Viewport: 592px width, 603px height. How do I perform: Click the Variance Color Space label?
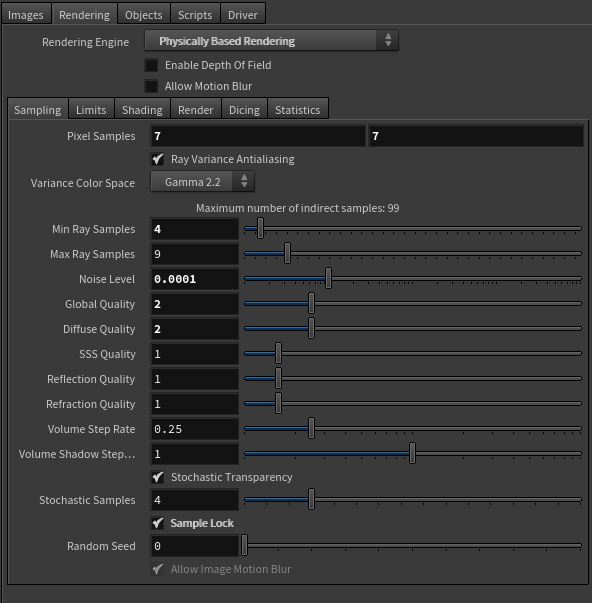[x=83, y=183]
